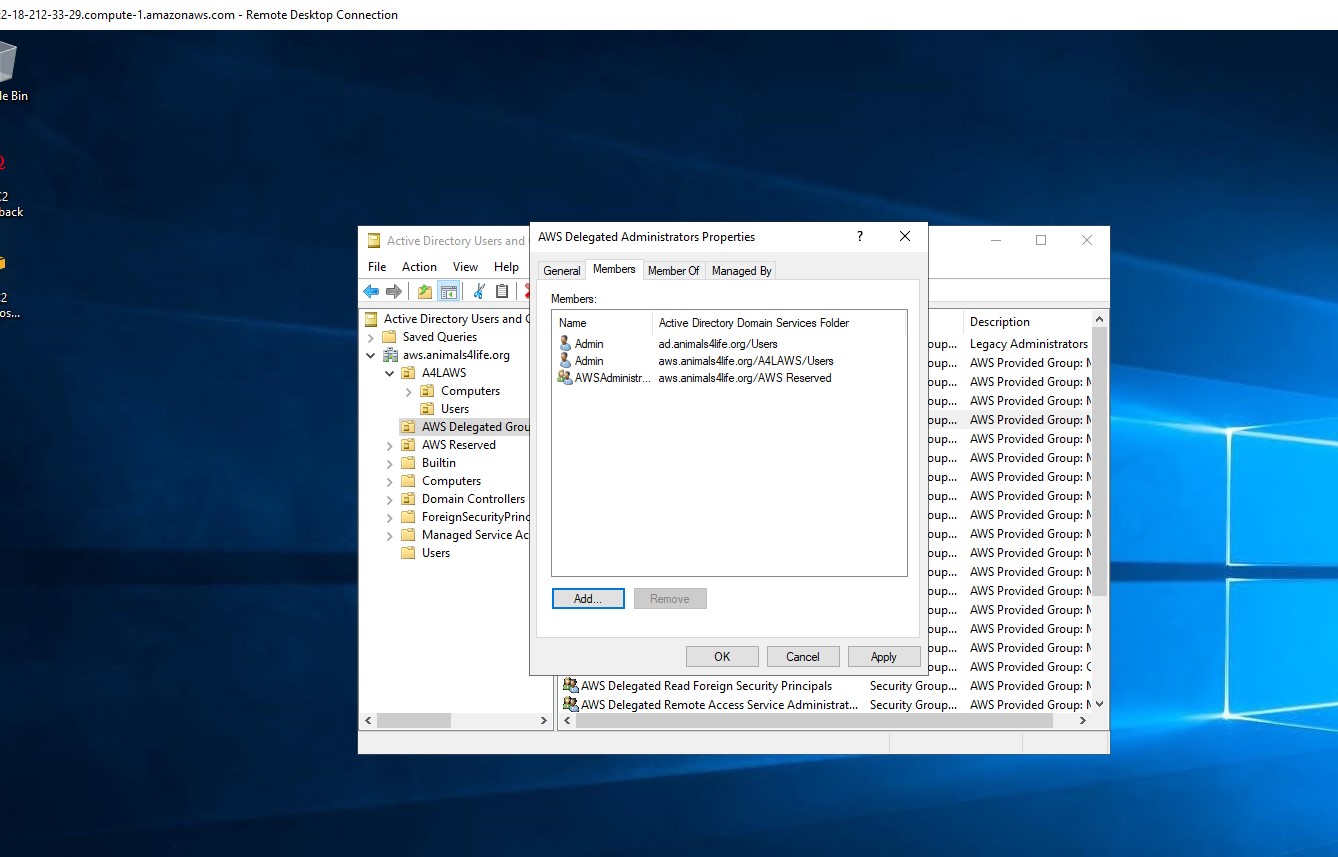Expand the AWS Reserved organizational unit
This screenshot has height=857, width=1338.
390,444
